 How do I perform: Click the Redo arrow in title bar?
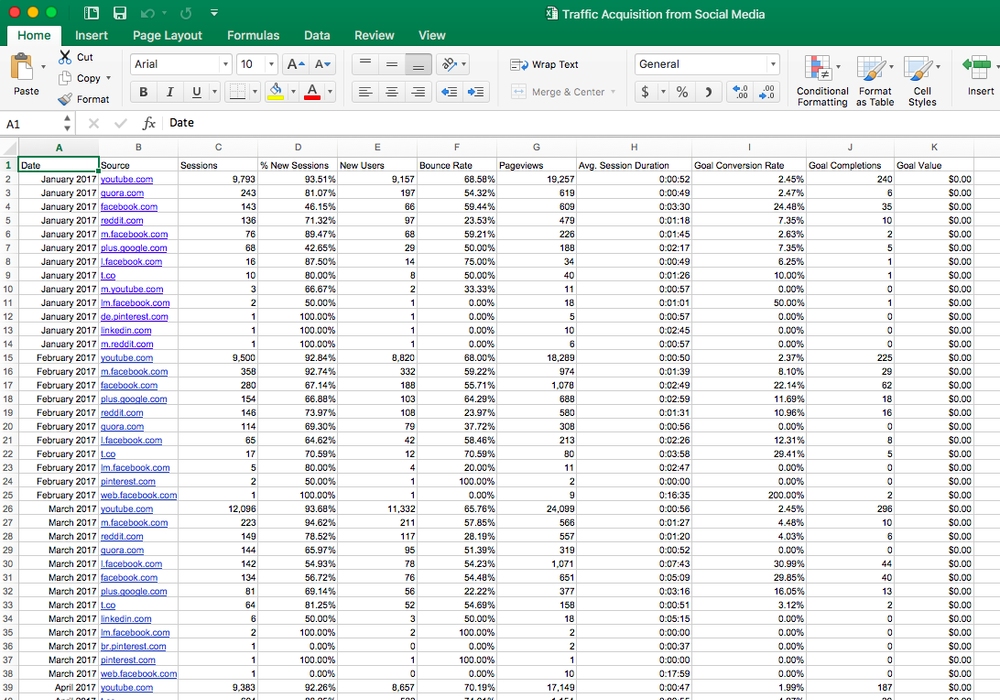(x=186, y=13)
